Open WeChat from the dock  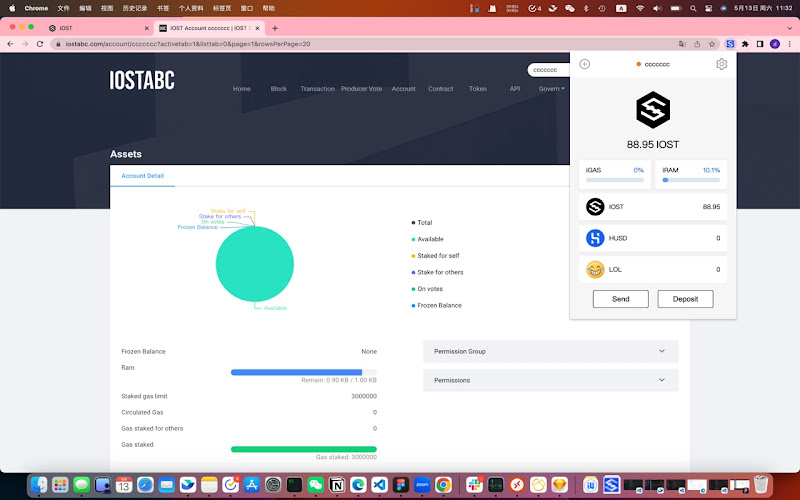(316, 484)
